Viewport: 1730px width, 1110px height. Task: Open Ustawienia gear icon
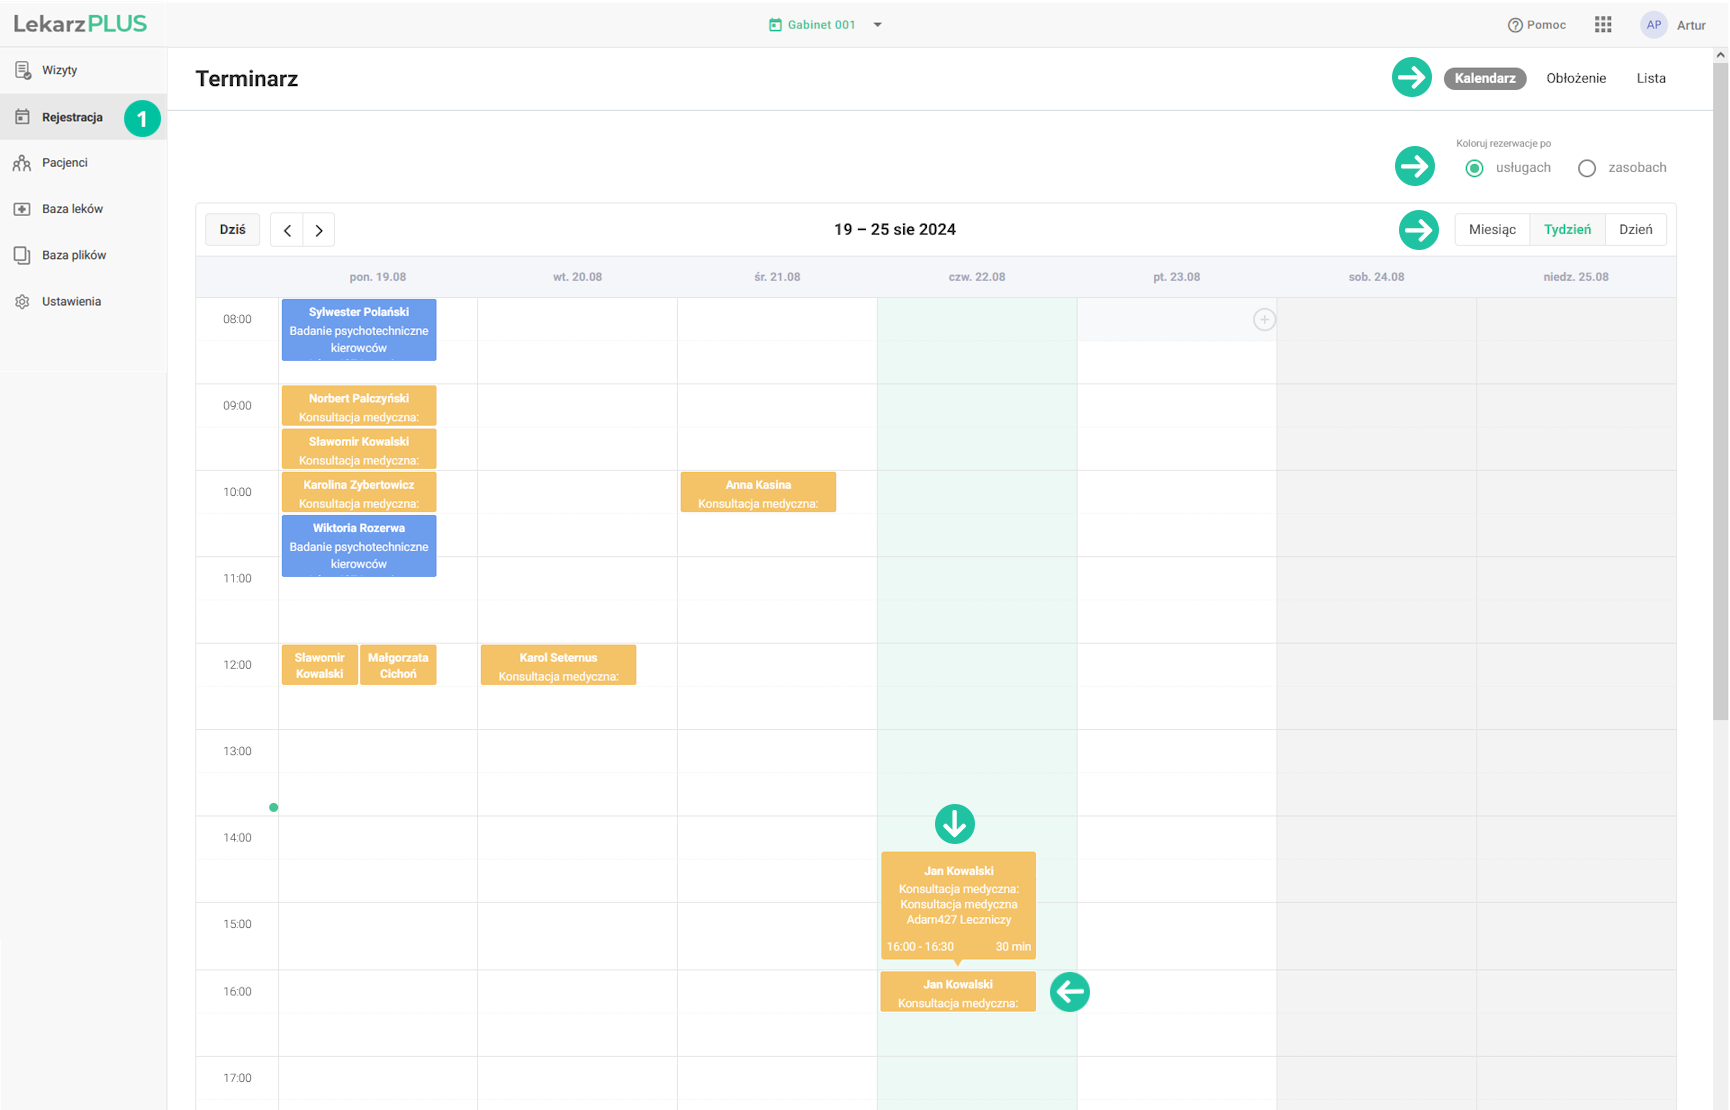[22, 302]
